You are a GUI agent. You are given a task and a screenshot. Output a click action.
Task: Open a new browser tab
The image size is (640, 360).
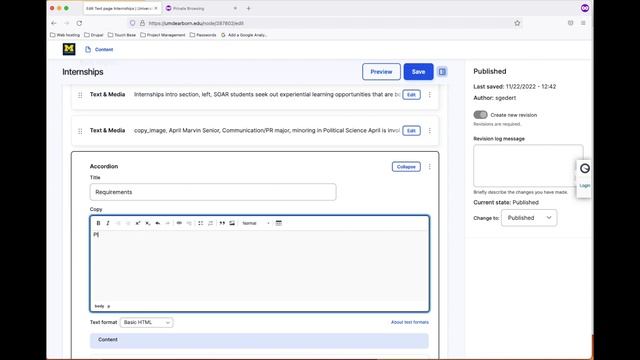coord(249,8)
